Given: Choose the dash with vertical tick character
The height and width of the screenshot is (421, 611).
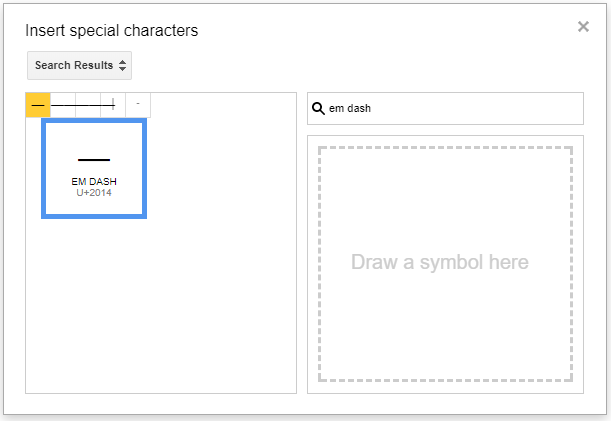Looking at the screenshot, I should pyautogui.click(x=113, y=105).
